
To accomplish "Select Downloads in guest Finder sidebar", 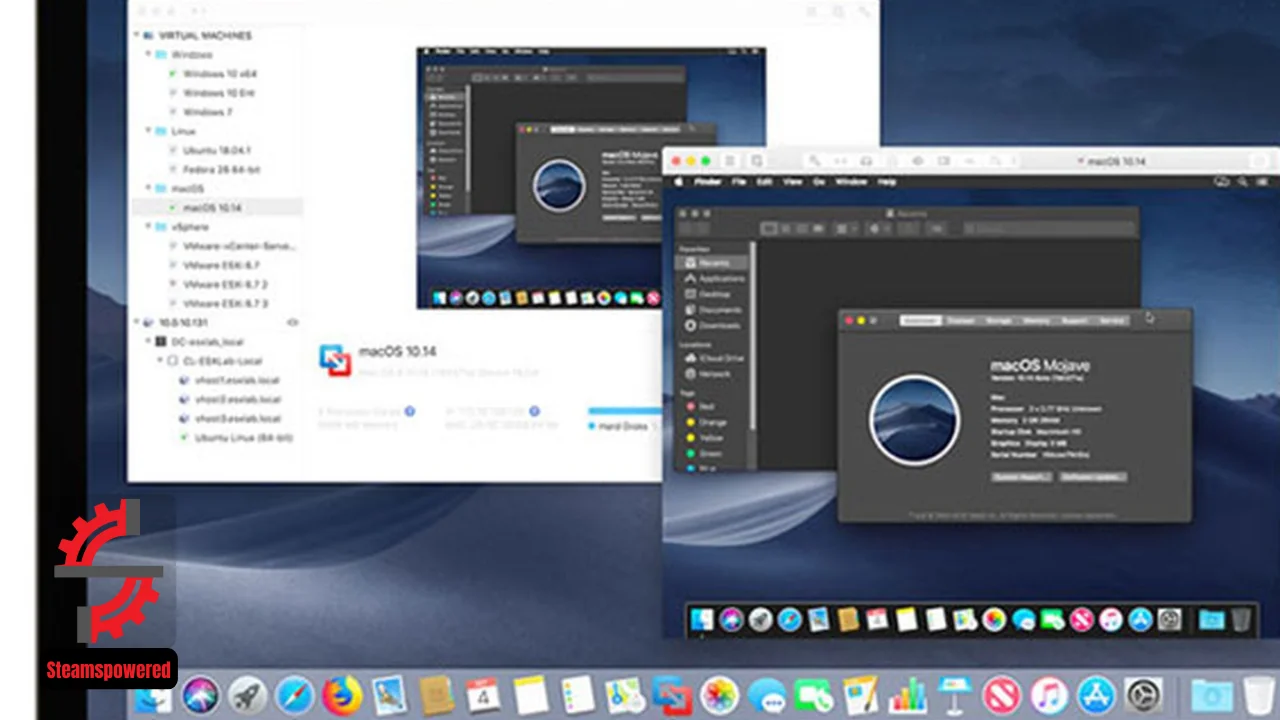I will pyautogui.click(x=714, y=326).
